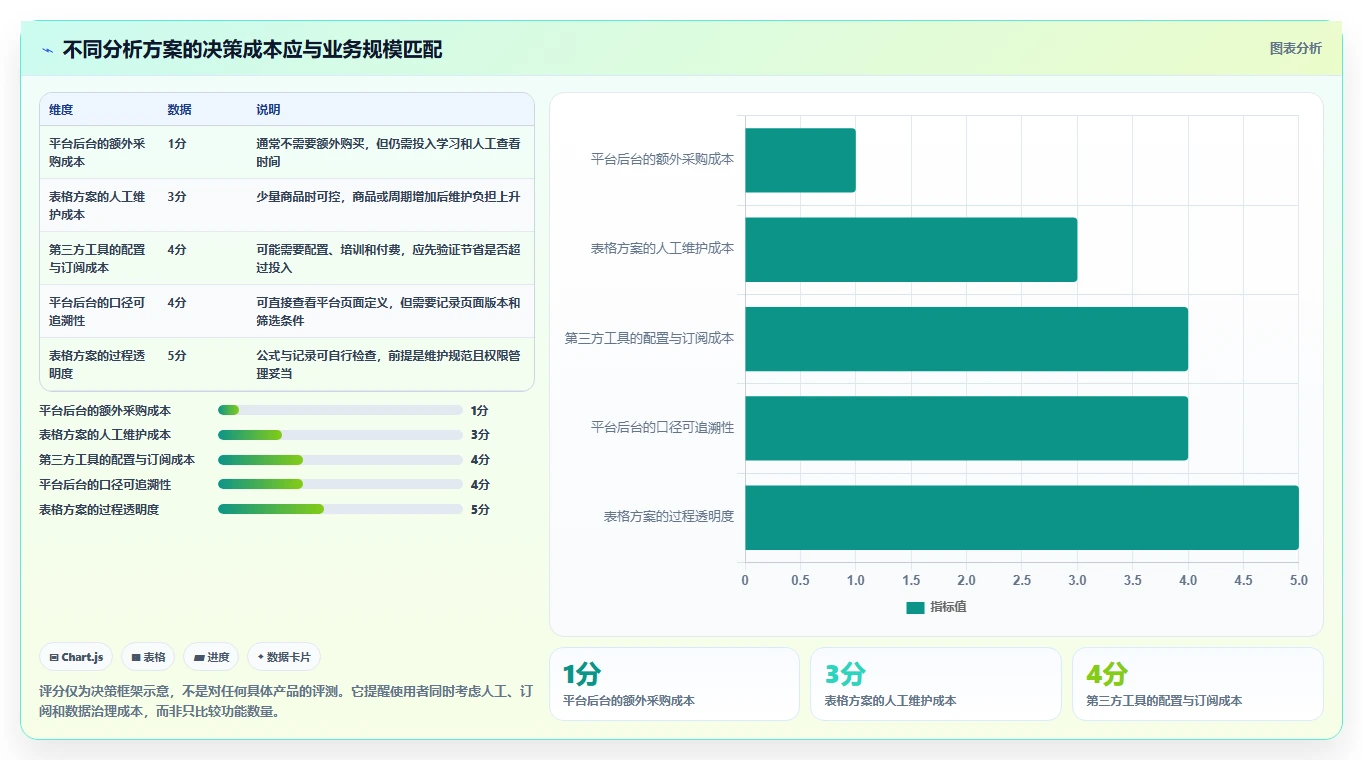This screenshot has height=760, width=1363.
Task: Click the 第三方工具的配置与订阅成本 progress bar
Action: pyautogui.click(x=340, y=460)
